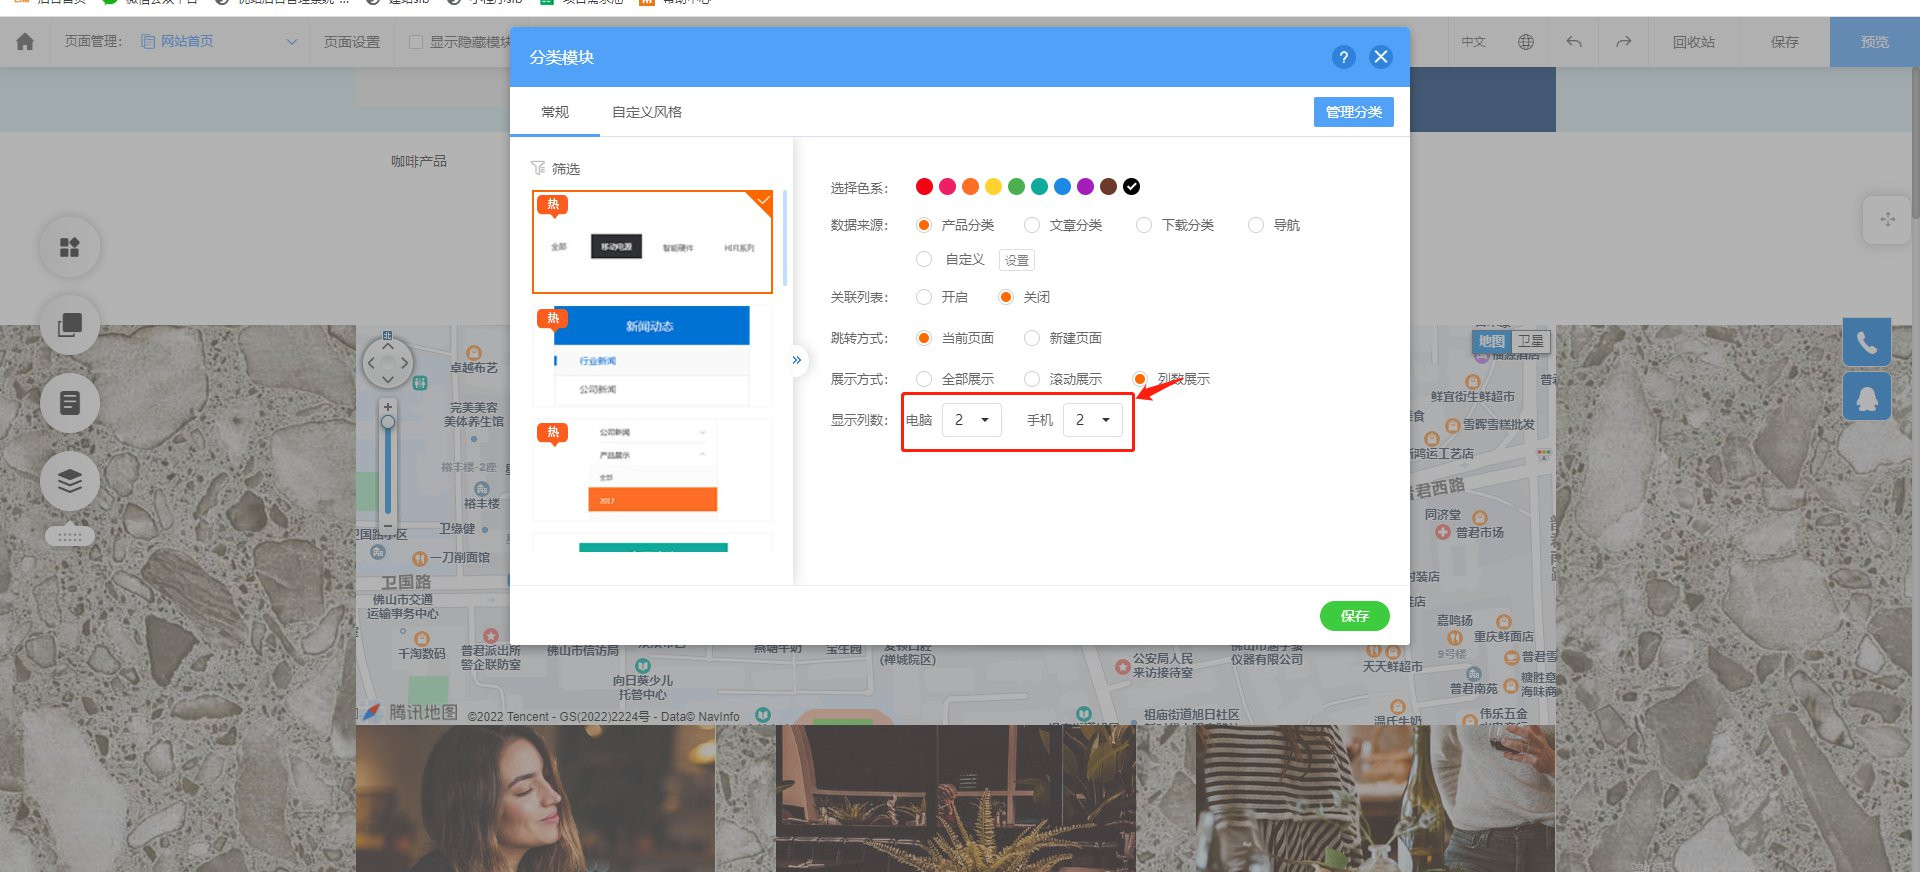This screenshot has width=1920, height=872.
Task: Switch to 常规 tab
Action: coord(555,112)
